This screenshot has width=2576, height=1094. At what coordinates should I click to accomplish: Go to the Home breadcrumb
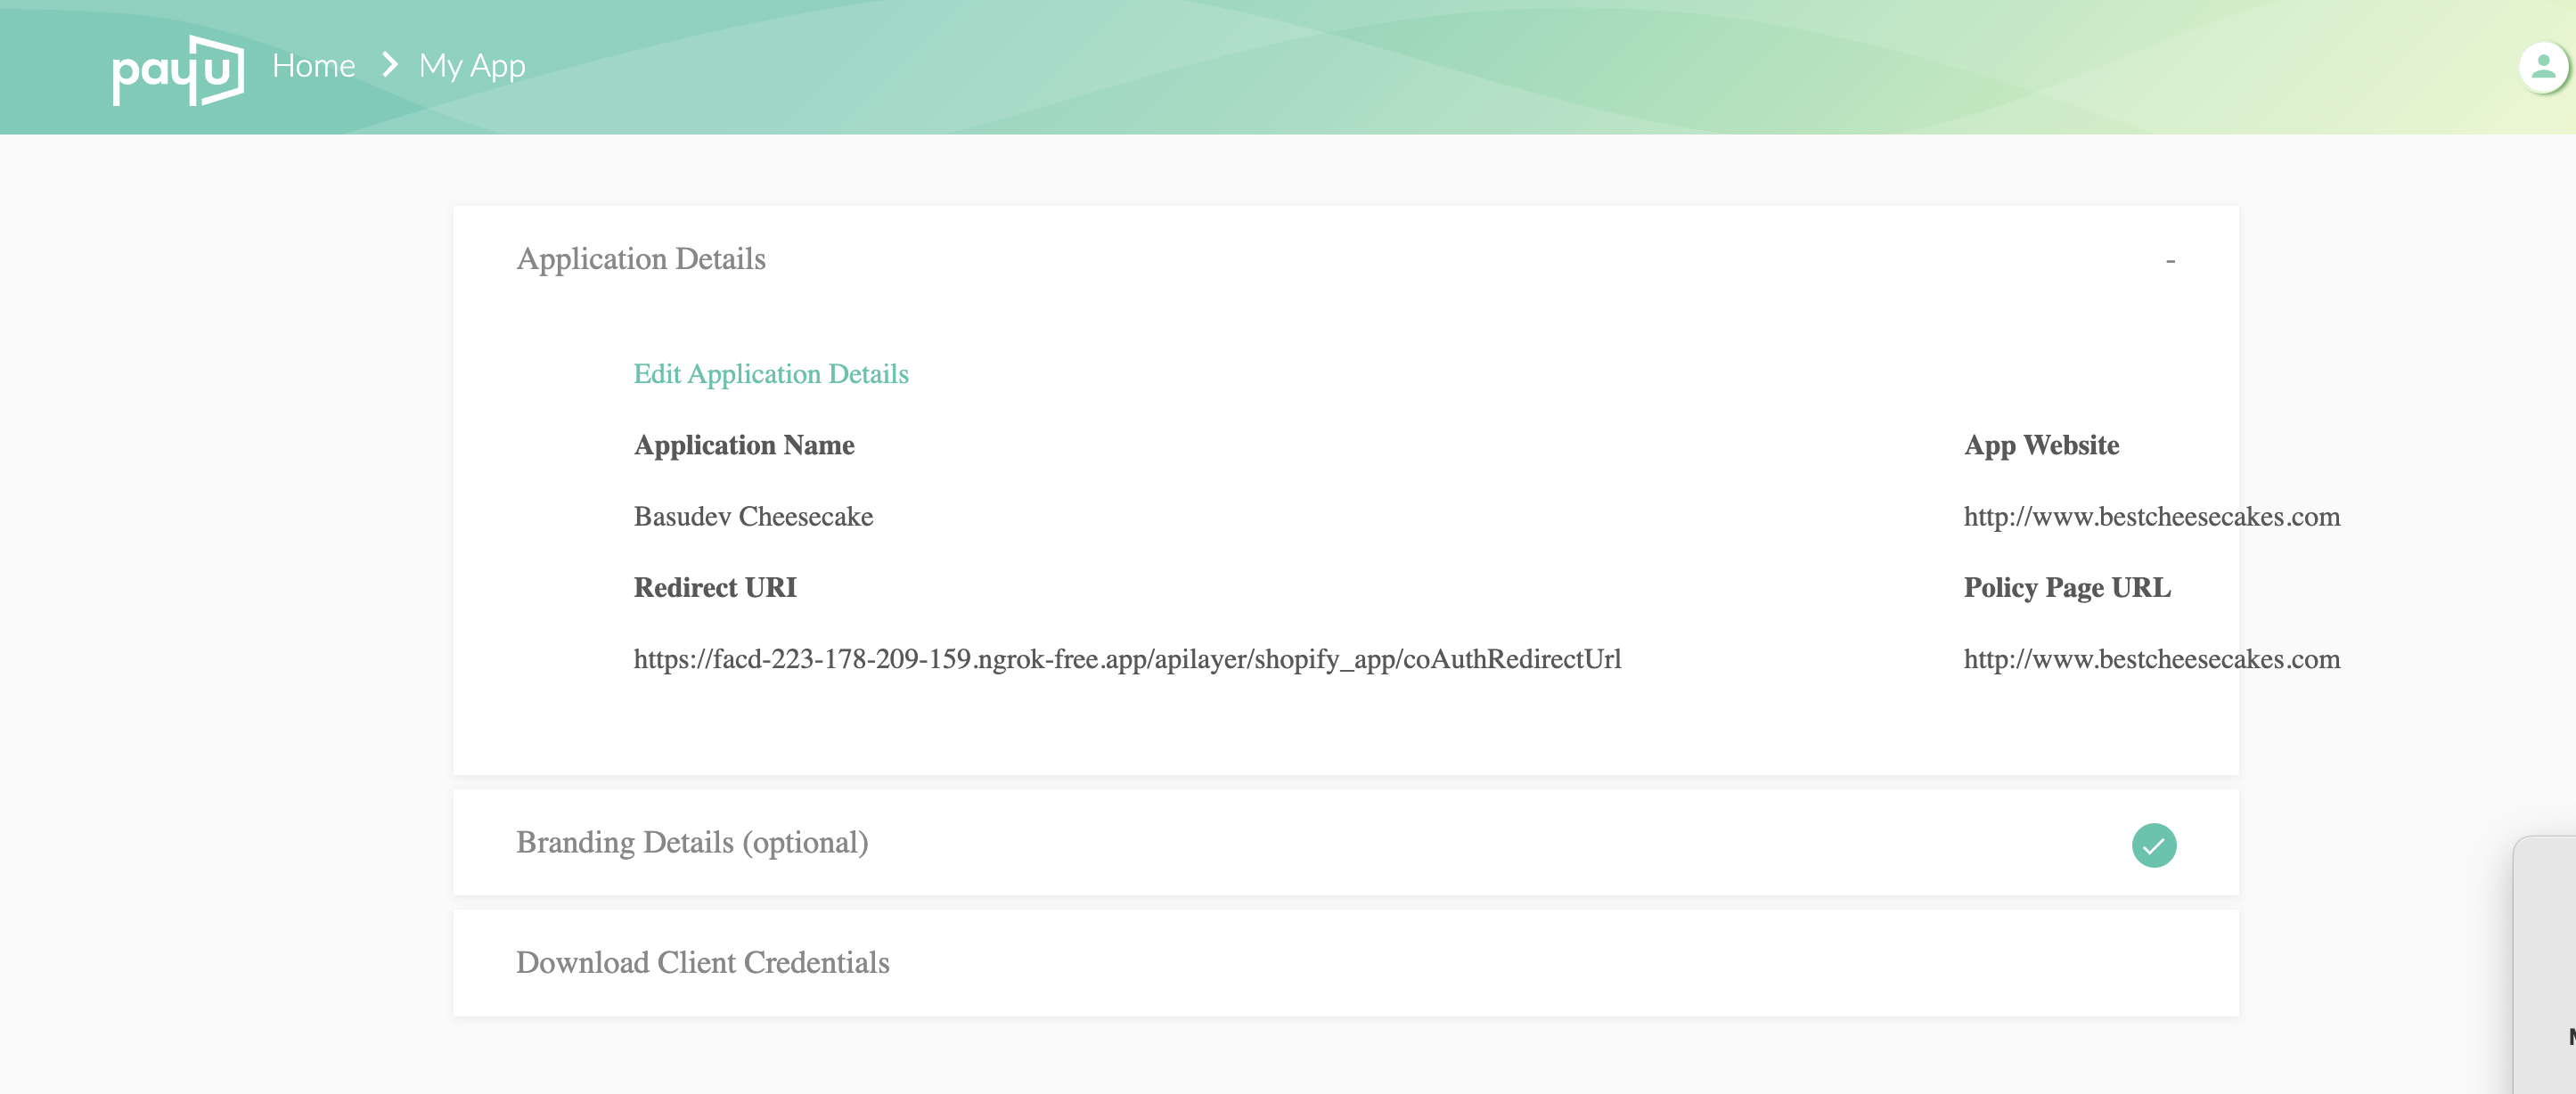tap(314, 66)
